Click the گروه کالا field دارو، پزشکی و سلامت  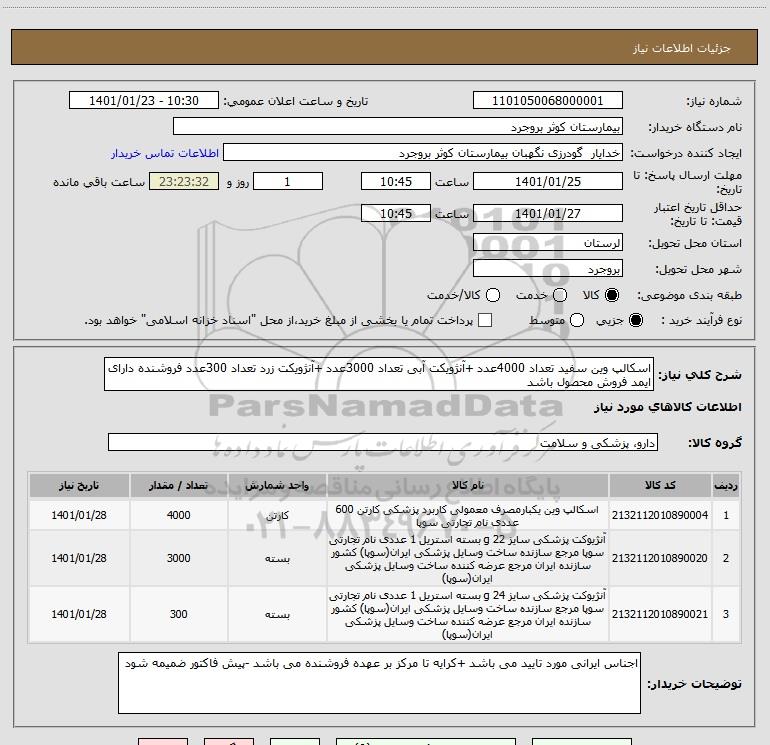[383, 442]
